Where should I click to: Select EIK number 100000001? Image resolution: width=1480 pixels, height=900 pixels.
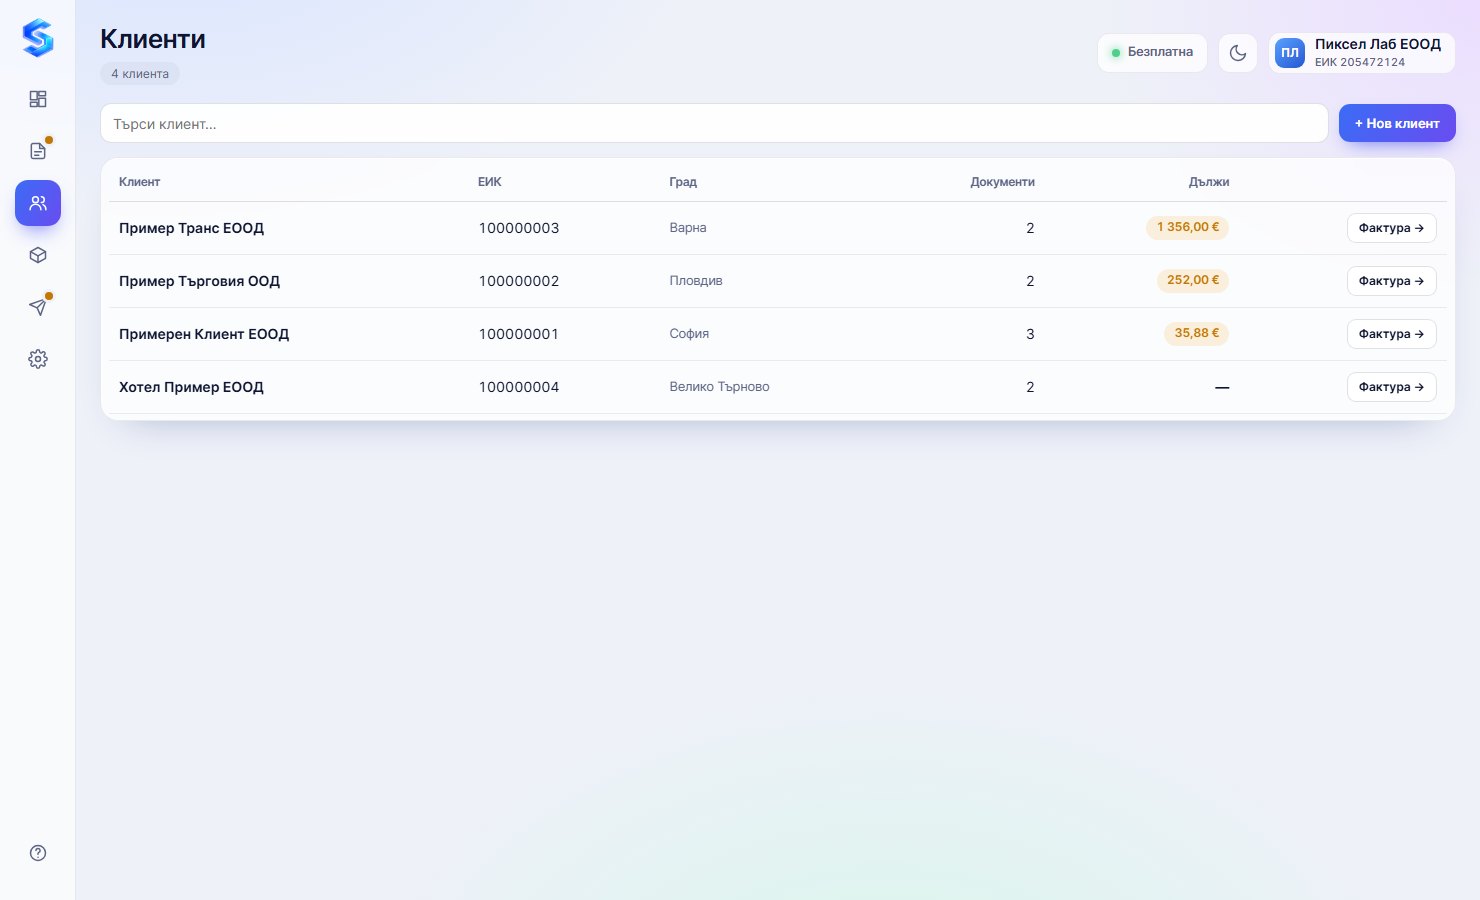pyautogui.click(x=519, y=334)
